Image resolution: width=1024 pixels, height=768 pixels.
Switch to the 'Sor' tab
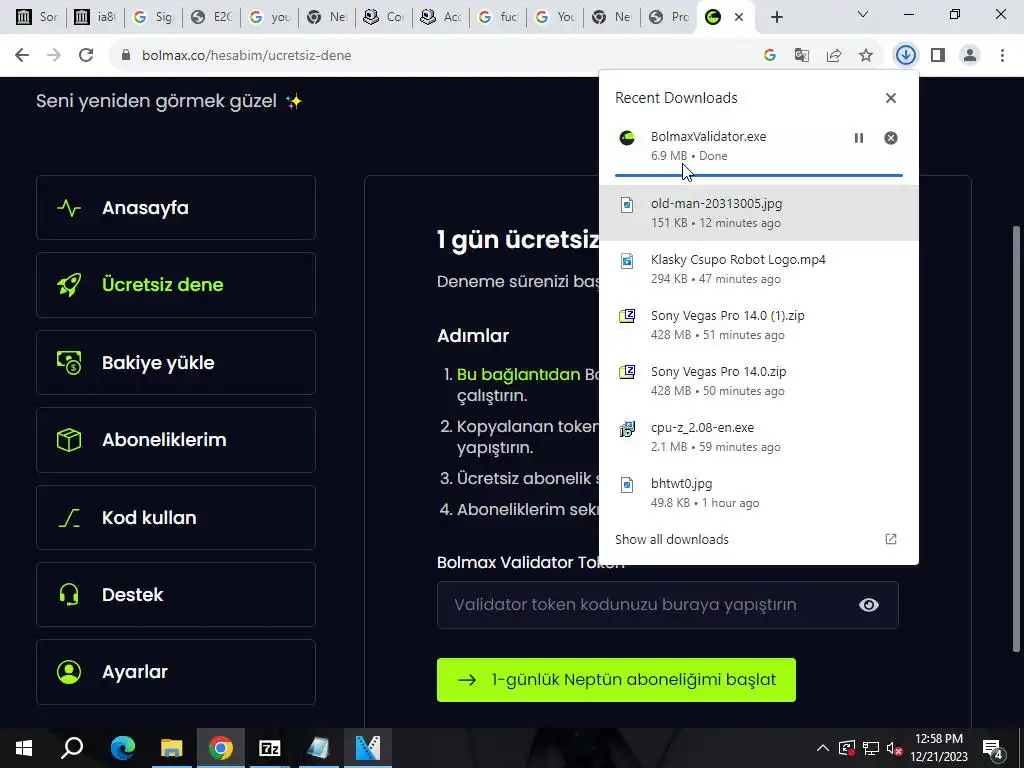(36, 17)
